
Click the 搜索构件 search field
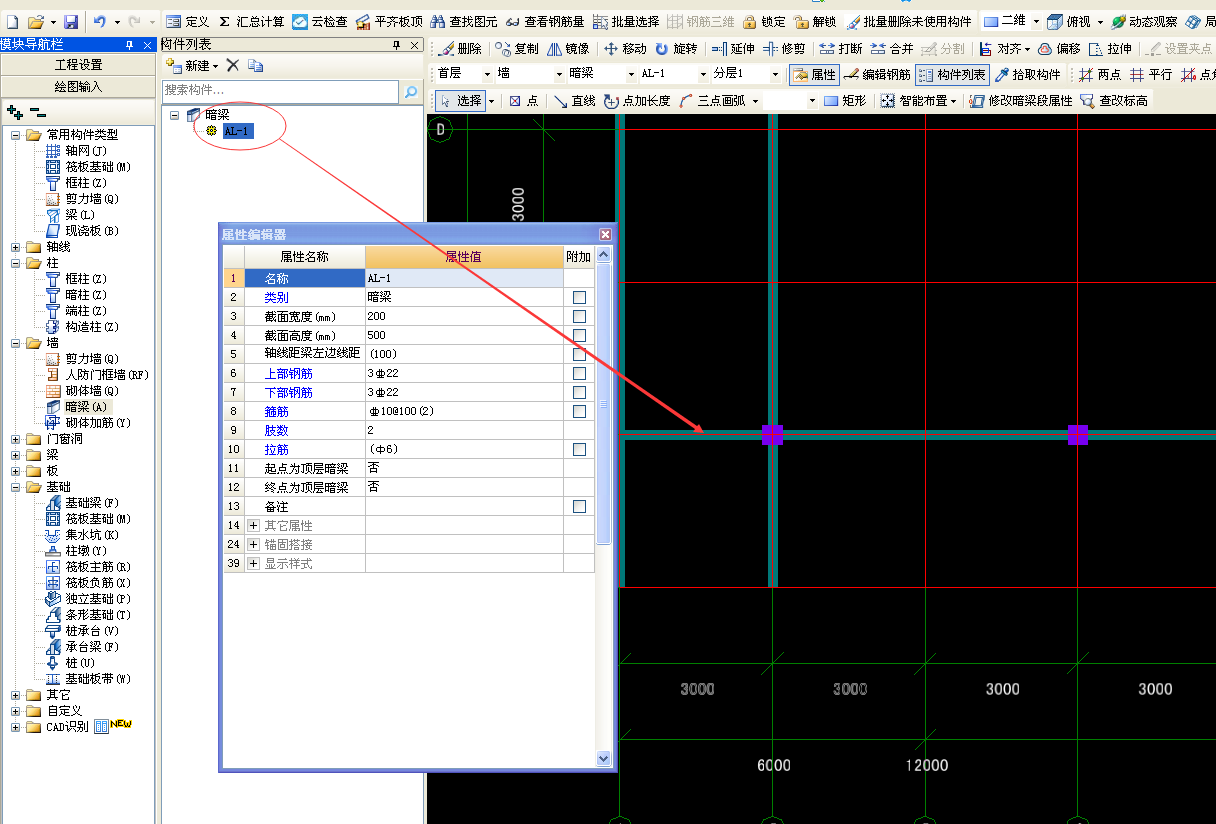tap(280, 92)
